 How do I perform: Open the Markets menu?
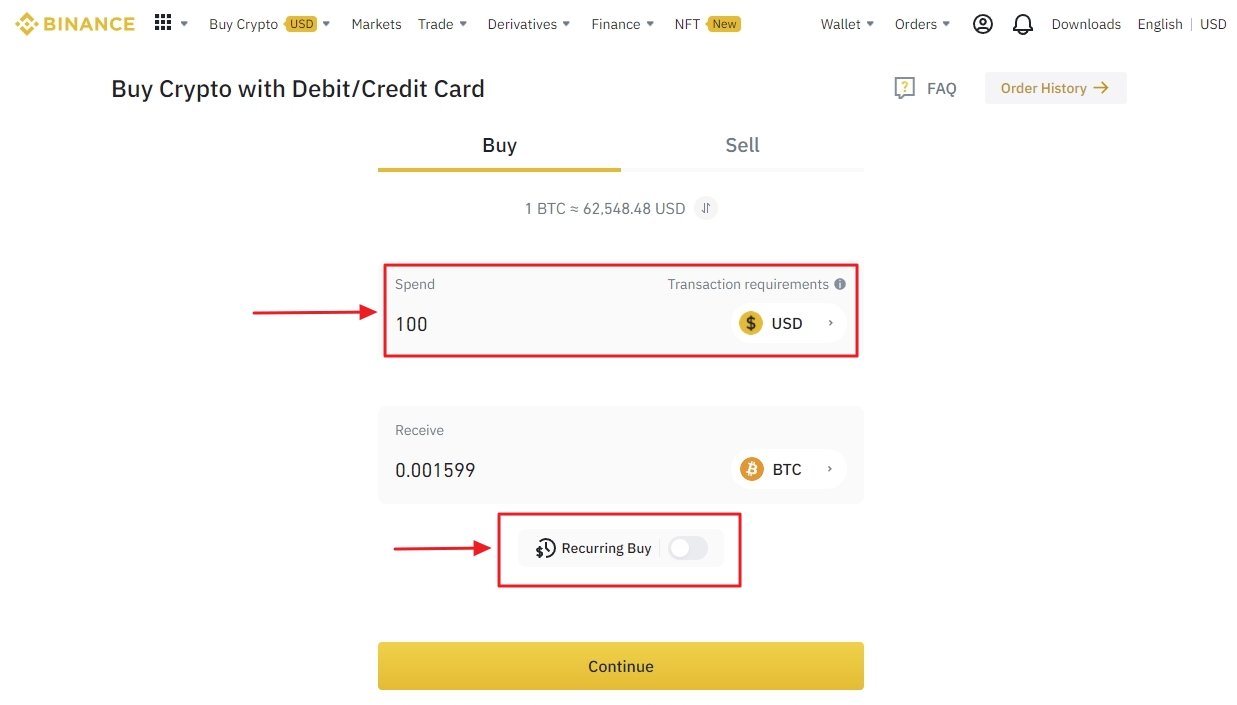pyautogui.click(x=376, y=23)
